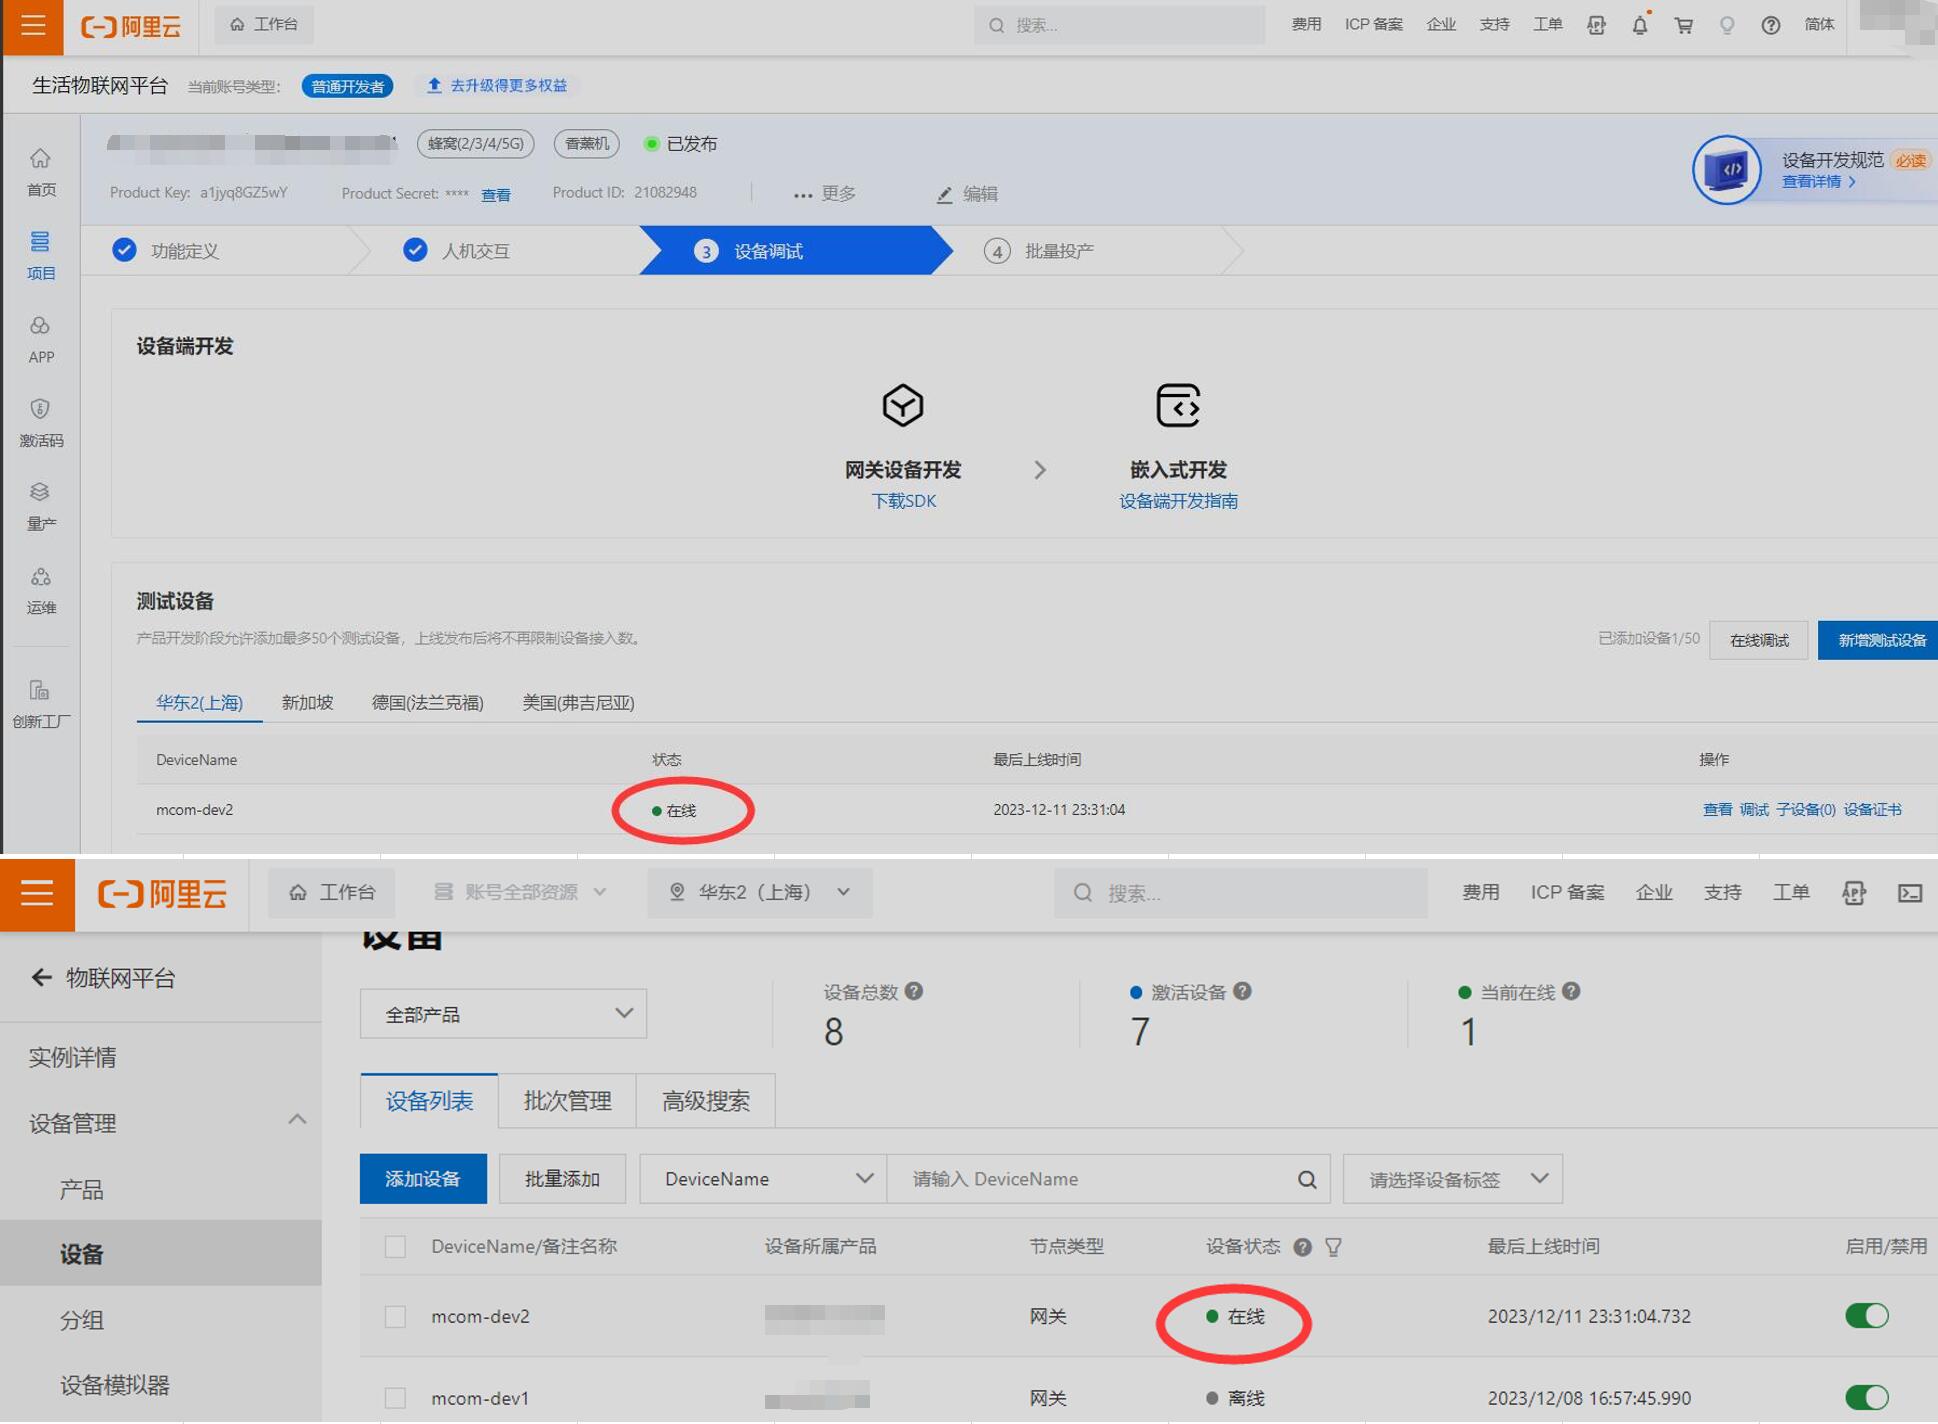The width and height of the screenshot is (1938, 1424).
Task: Click help icon next to 设备状态 column
Action: 1302,1247
